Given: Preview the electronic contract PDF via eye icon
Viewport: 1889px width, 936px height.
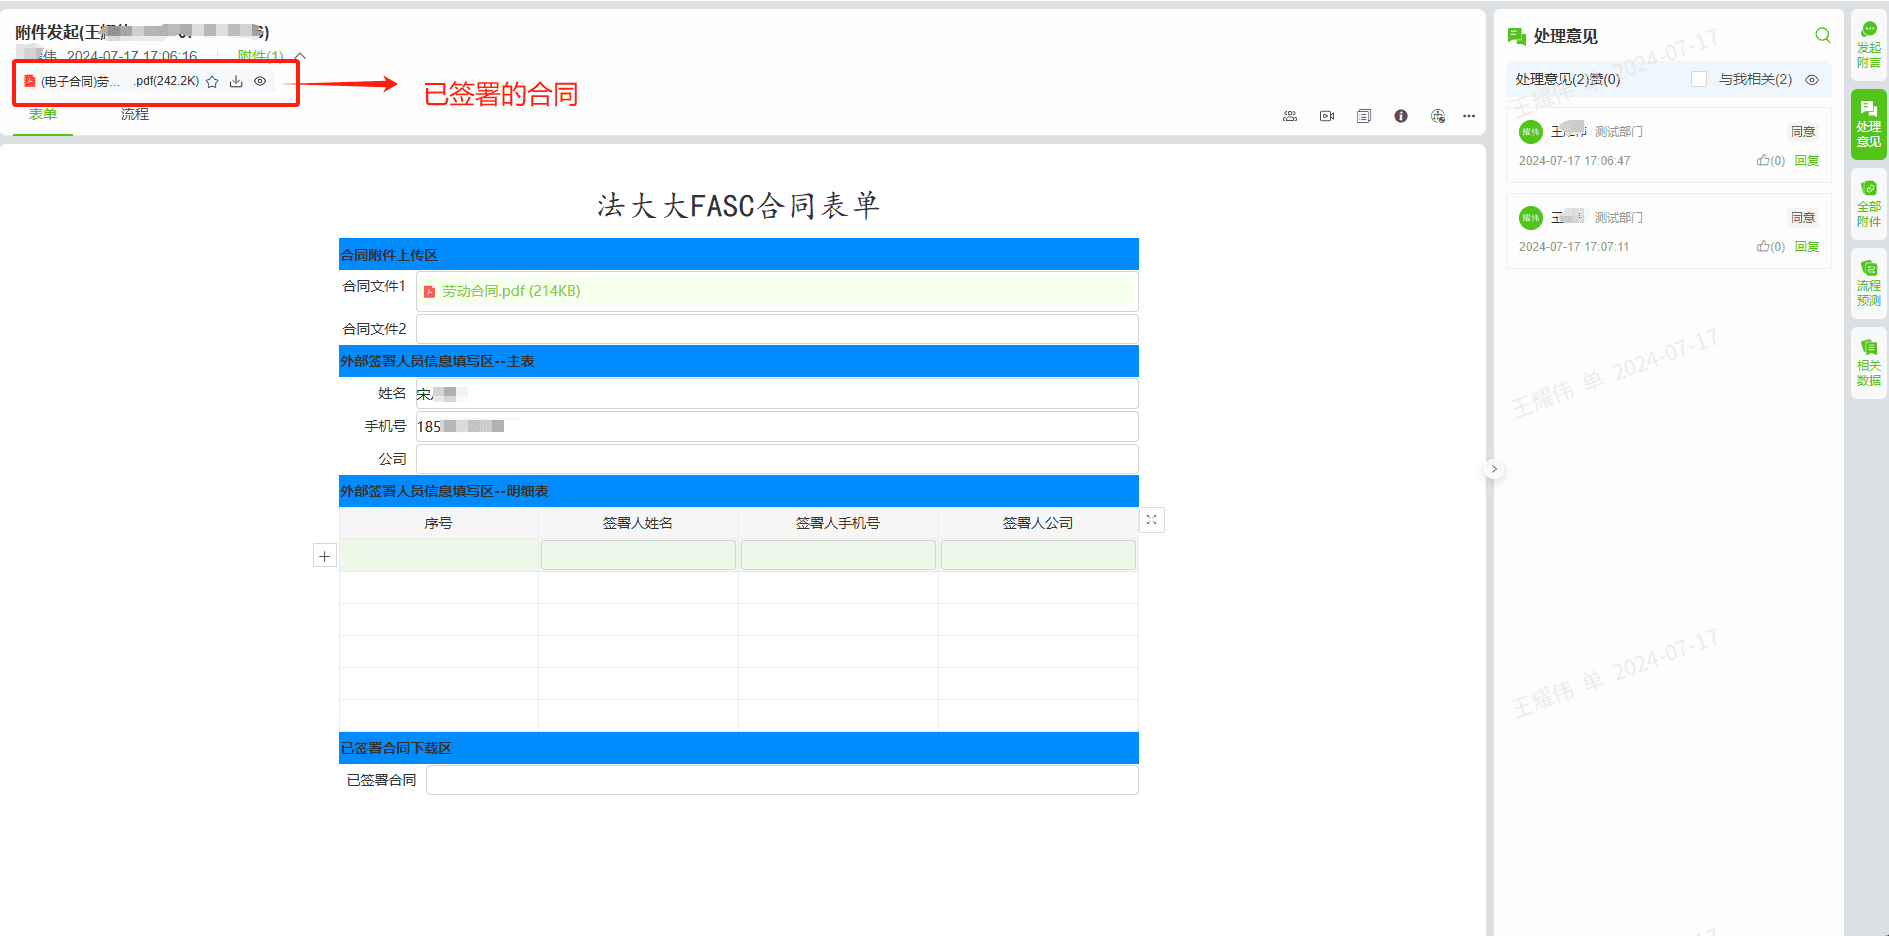Looking at the screenshot, I should (x=260, y=82).
